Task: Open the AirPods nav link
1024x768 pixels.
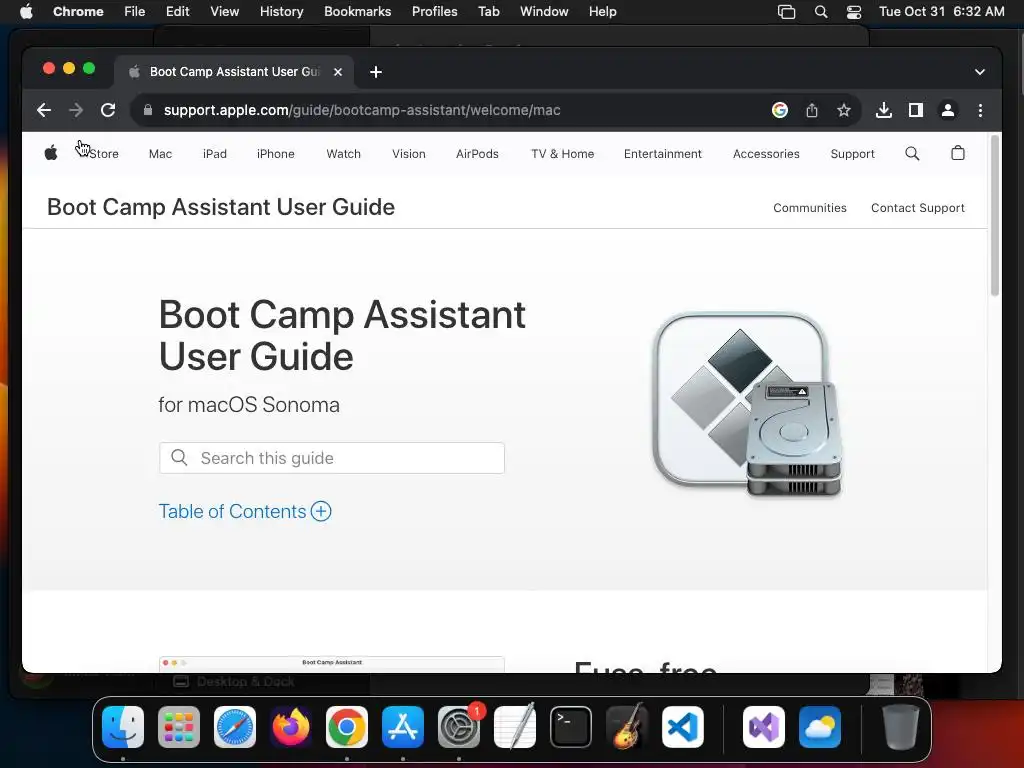Action: [477, 154]
